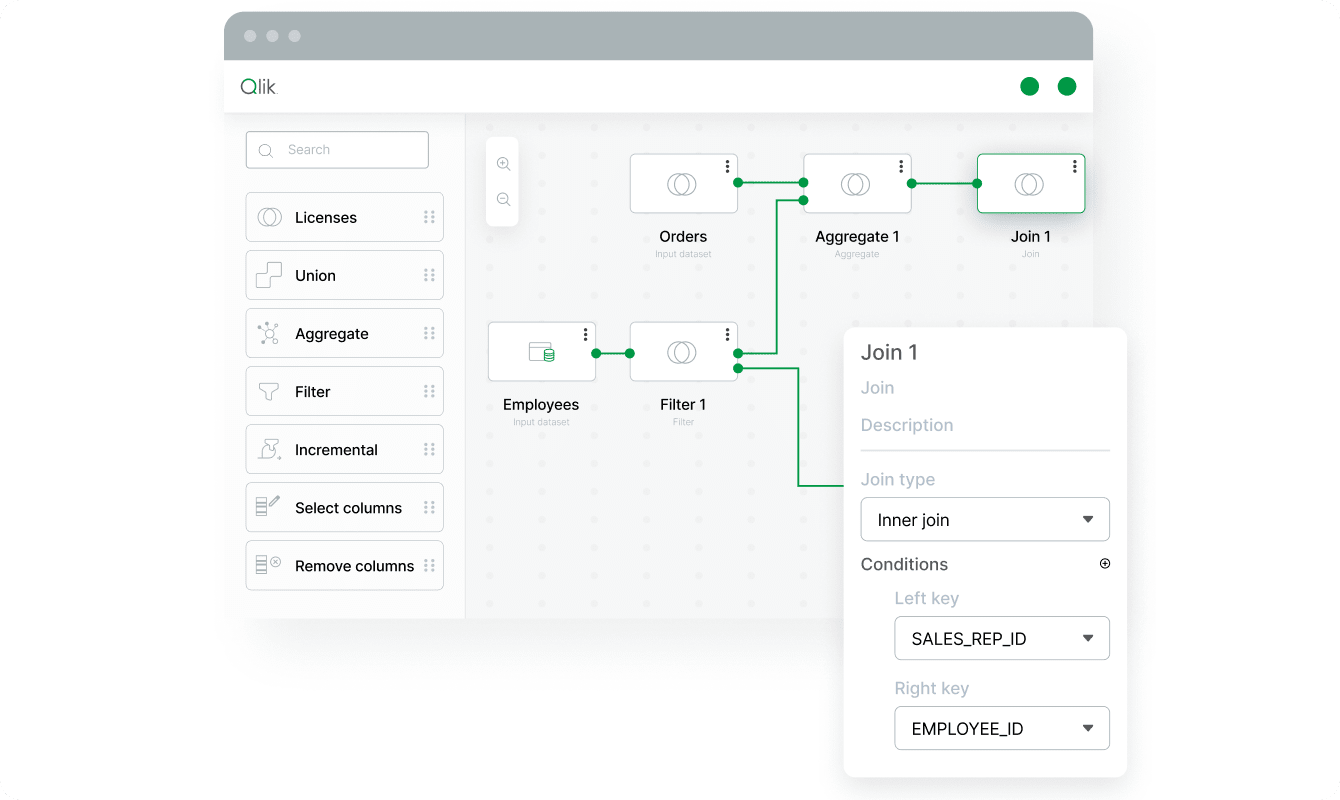The width and height of the screenshot is (1340, 800).
Task: Select the Incremental transform icon in sidebar
Action: [268, 449]
